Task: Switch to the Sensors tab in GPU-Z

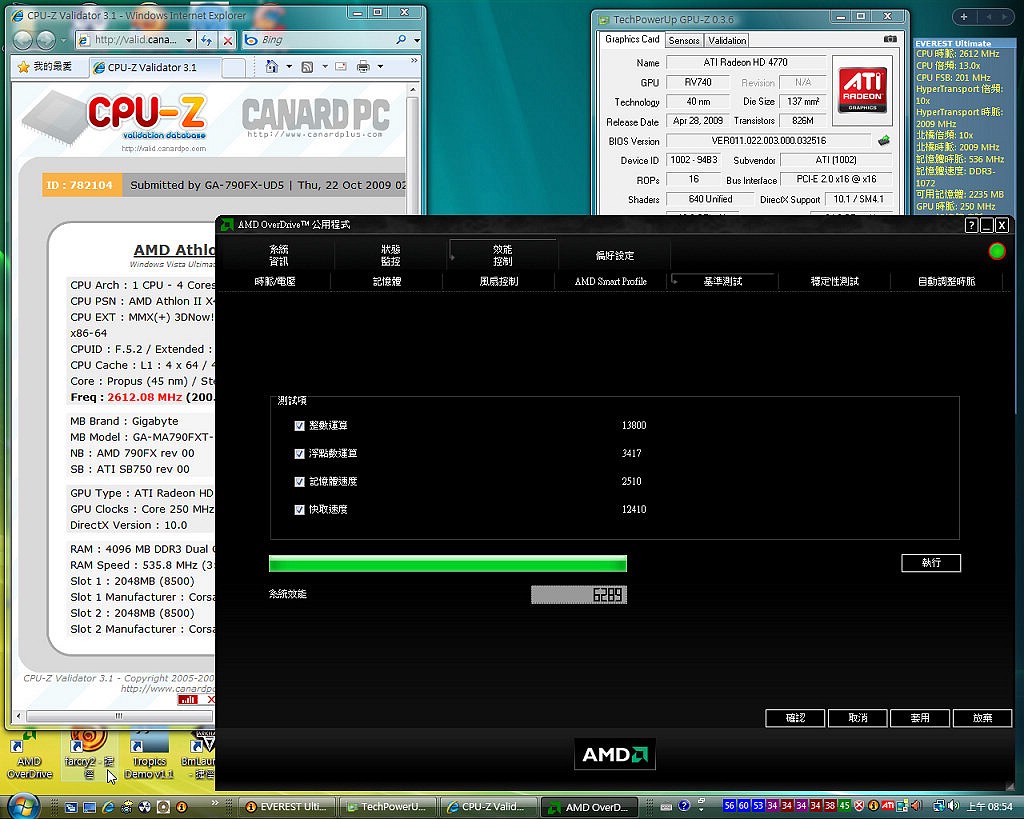Action: point(684,40)
